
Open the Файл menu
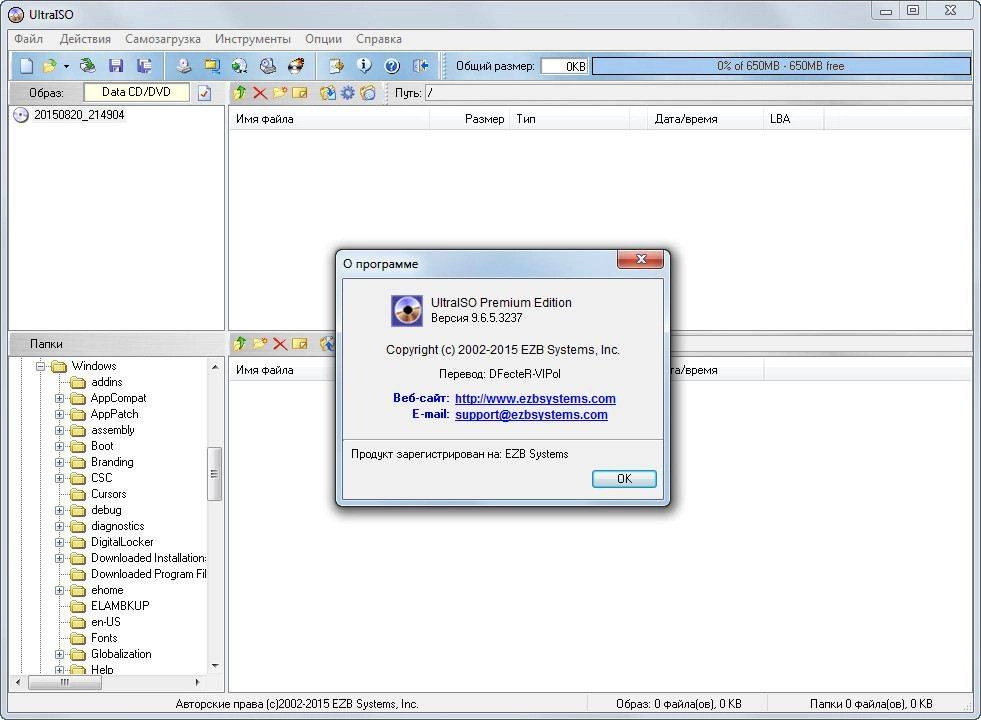[x=29, y=39]
